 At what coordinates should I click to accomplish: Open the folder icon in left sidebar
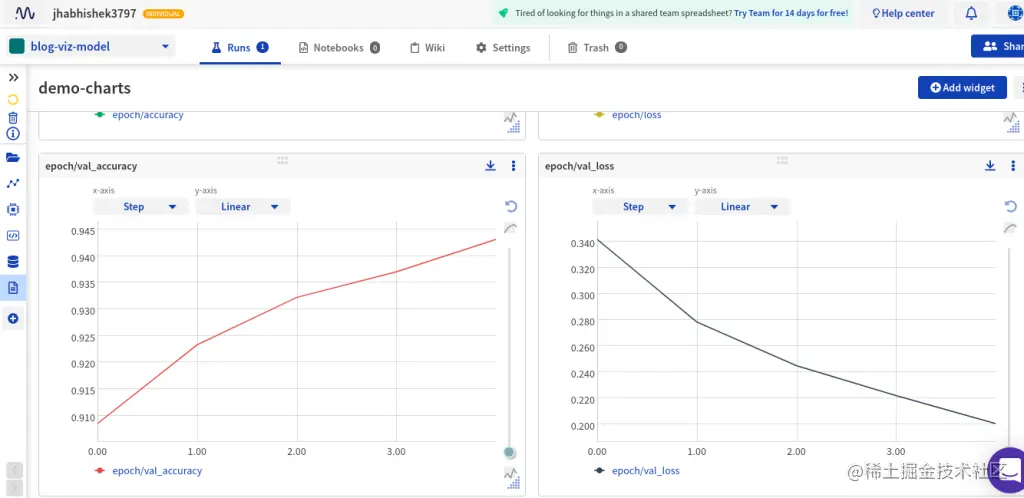click(13, 157)
